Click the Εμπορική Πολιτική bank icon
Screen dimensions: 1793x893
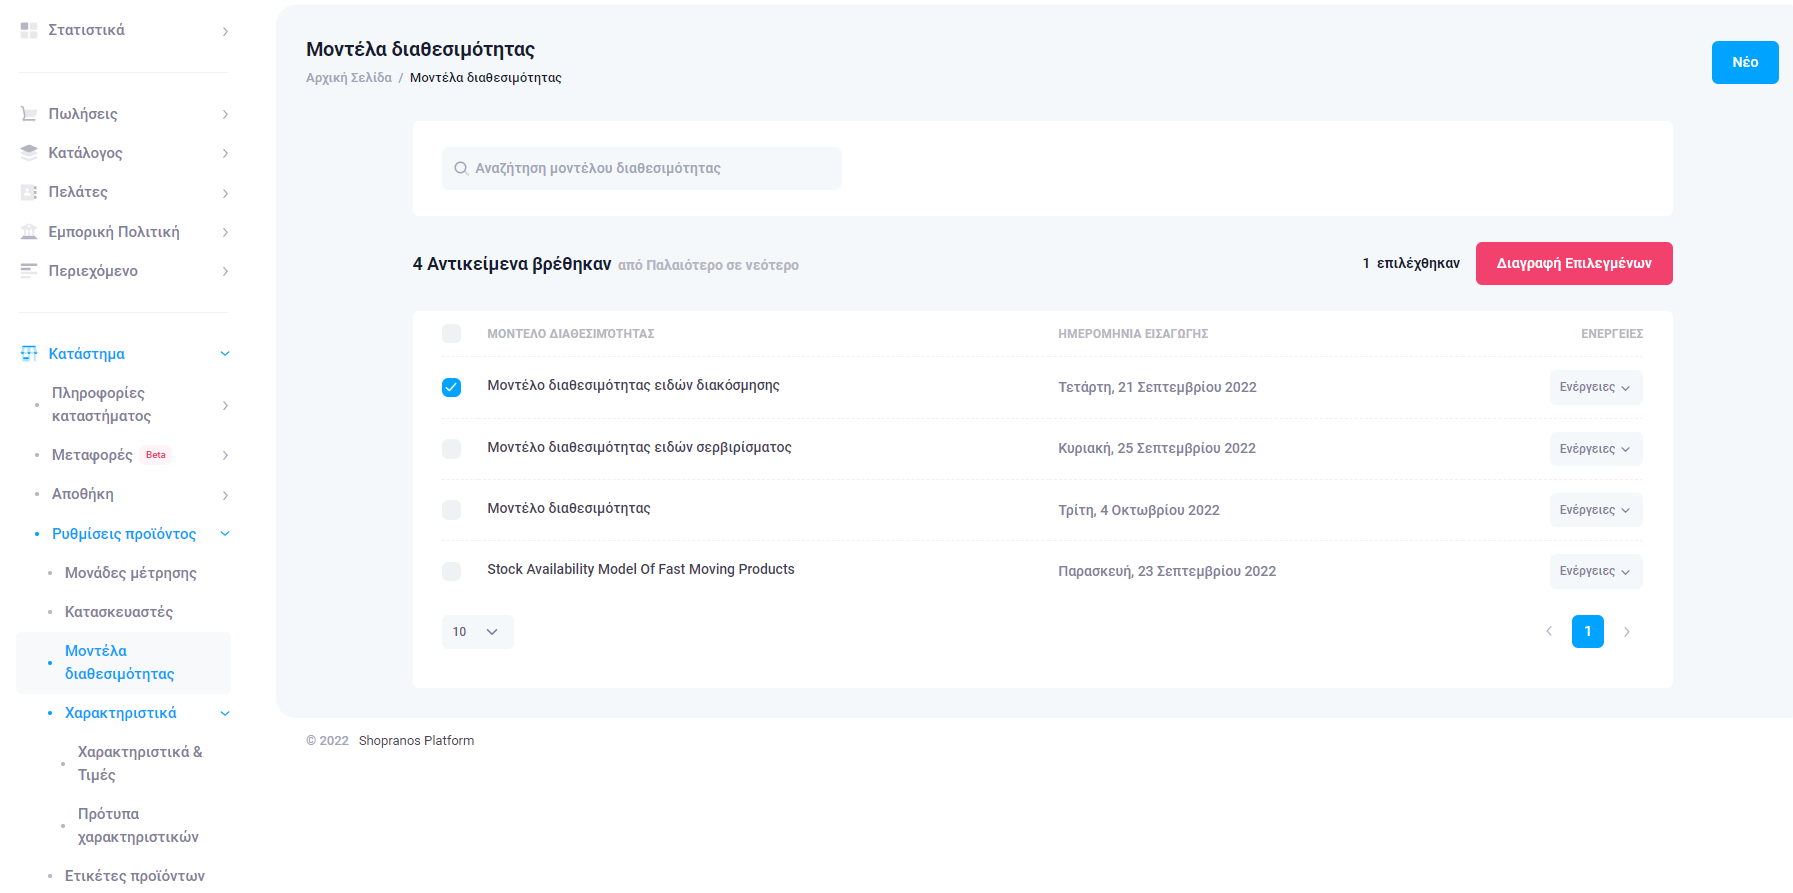(x=29, y=232)
